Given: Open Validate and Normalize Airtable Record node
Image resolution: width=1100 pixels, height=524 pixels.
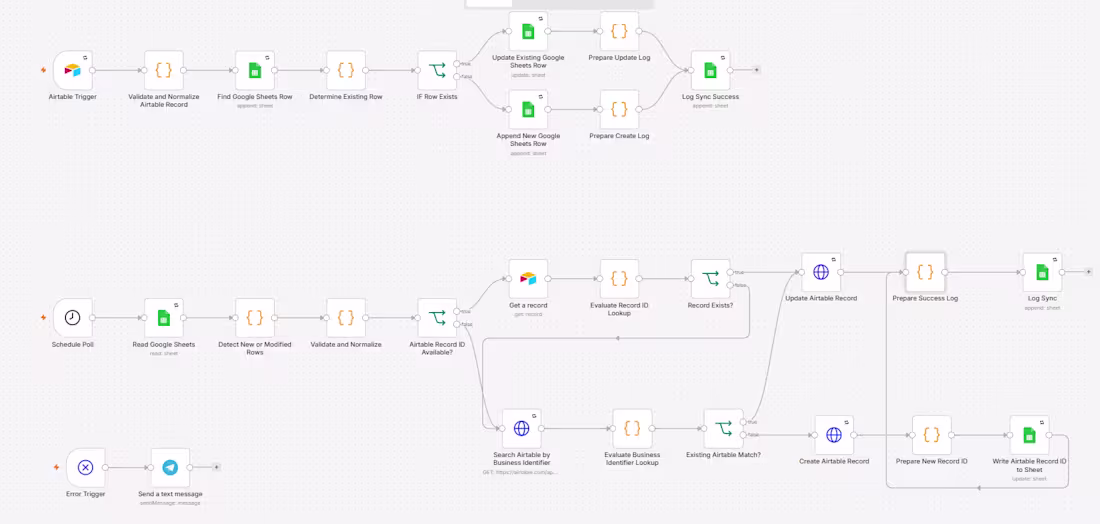Looking at the screenshot, I should [x=163, y=70].
